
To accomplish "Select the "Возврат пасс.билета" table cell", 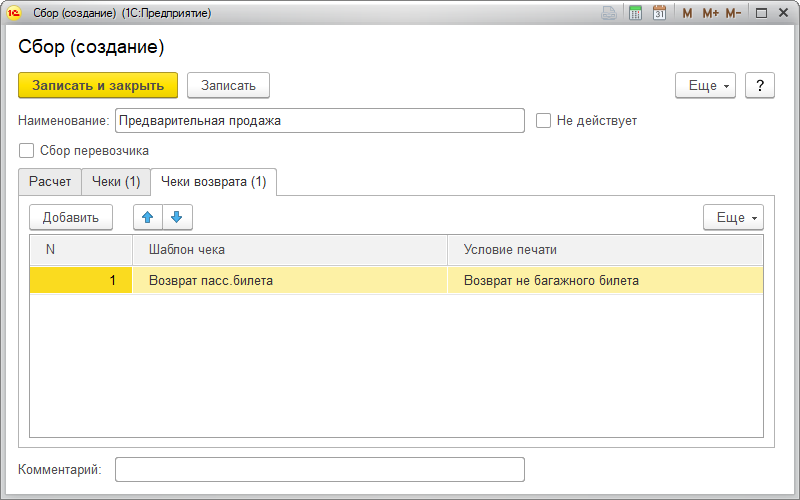I will 289,281.
